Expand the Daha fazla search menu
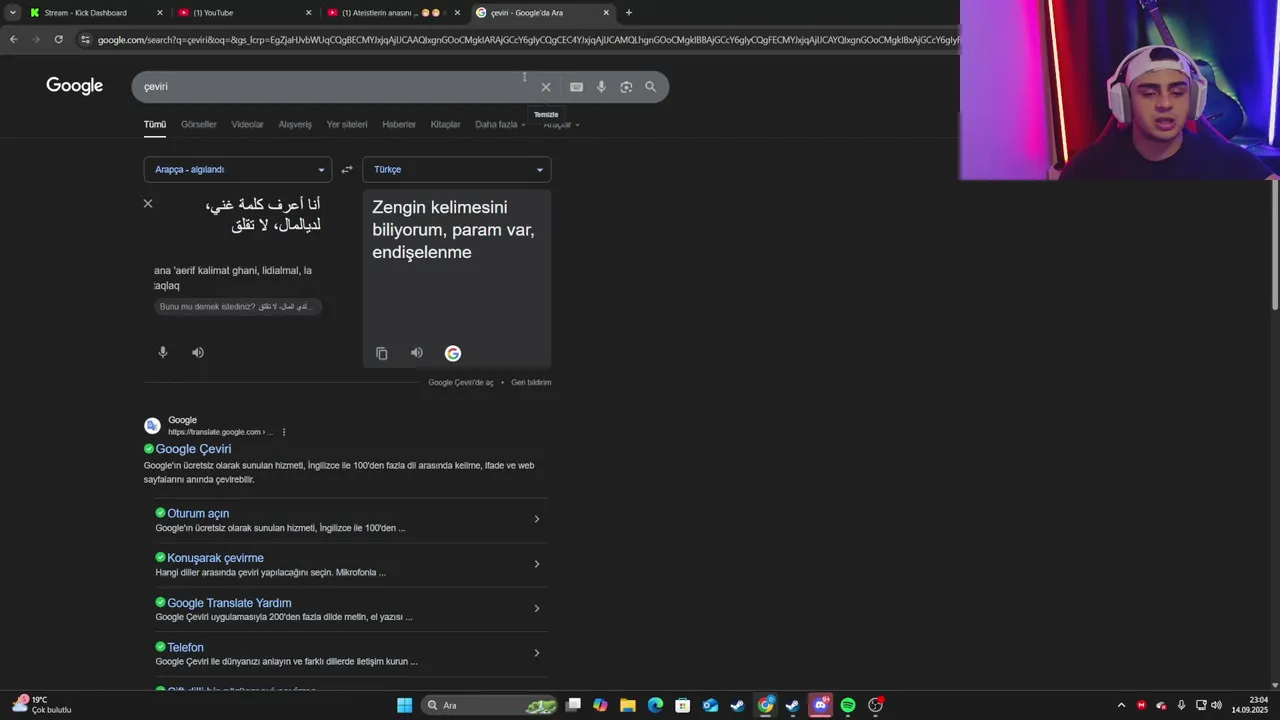Viewport: 1280px width, 720px height. click(500, 125)
